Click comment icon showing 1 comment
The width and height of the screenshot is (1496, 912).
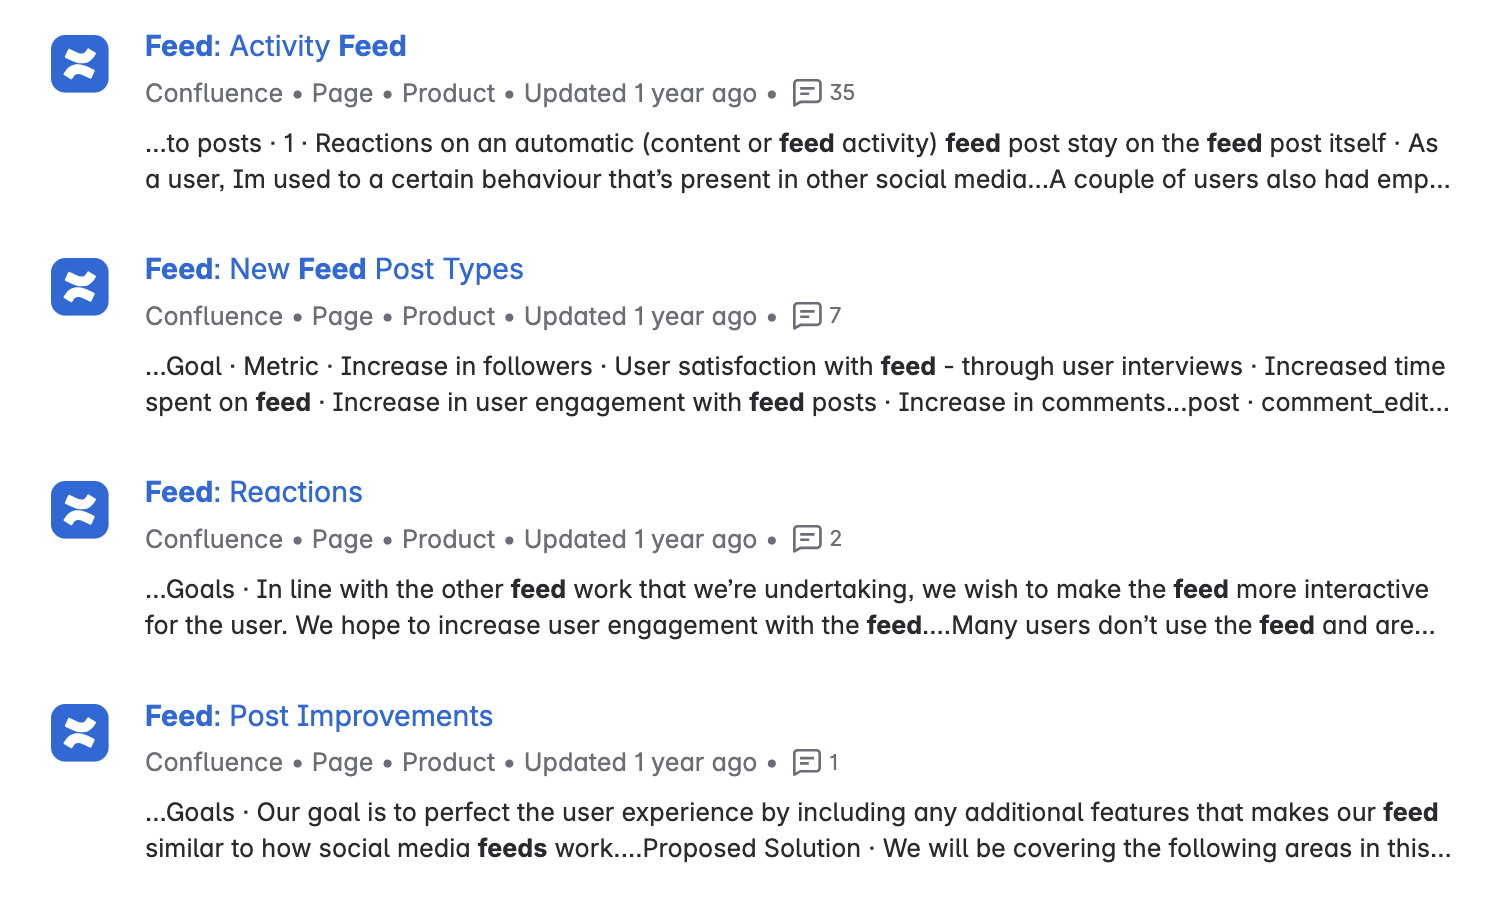[x=807, y=762]
